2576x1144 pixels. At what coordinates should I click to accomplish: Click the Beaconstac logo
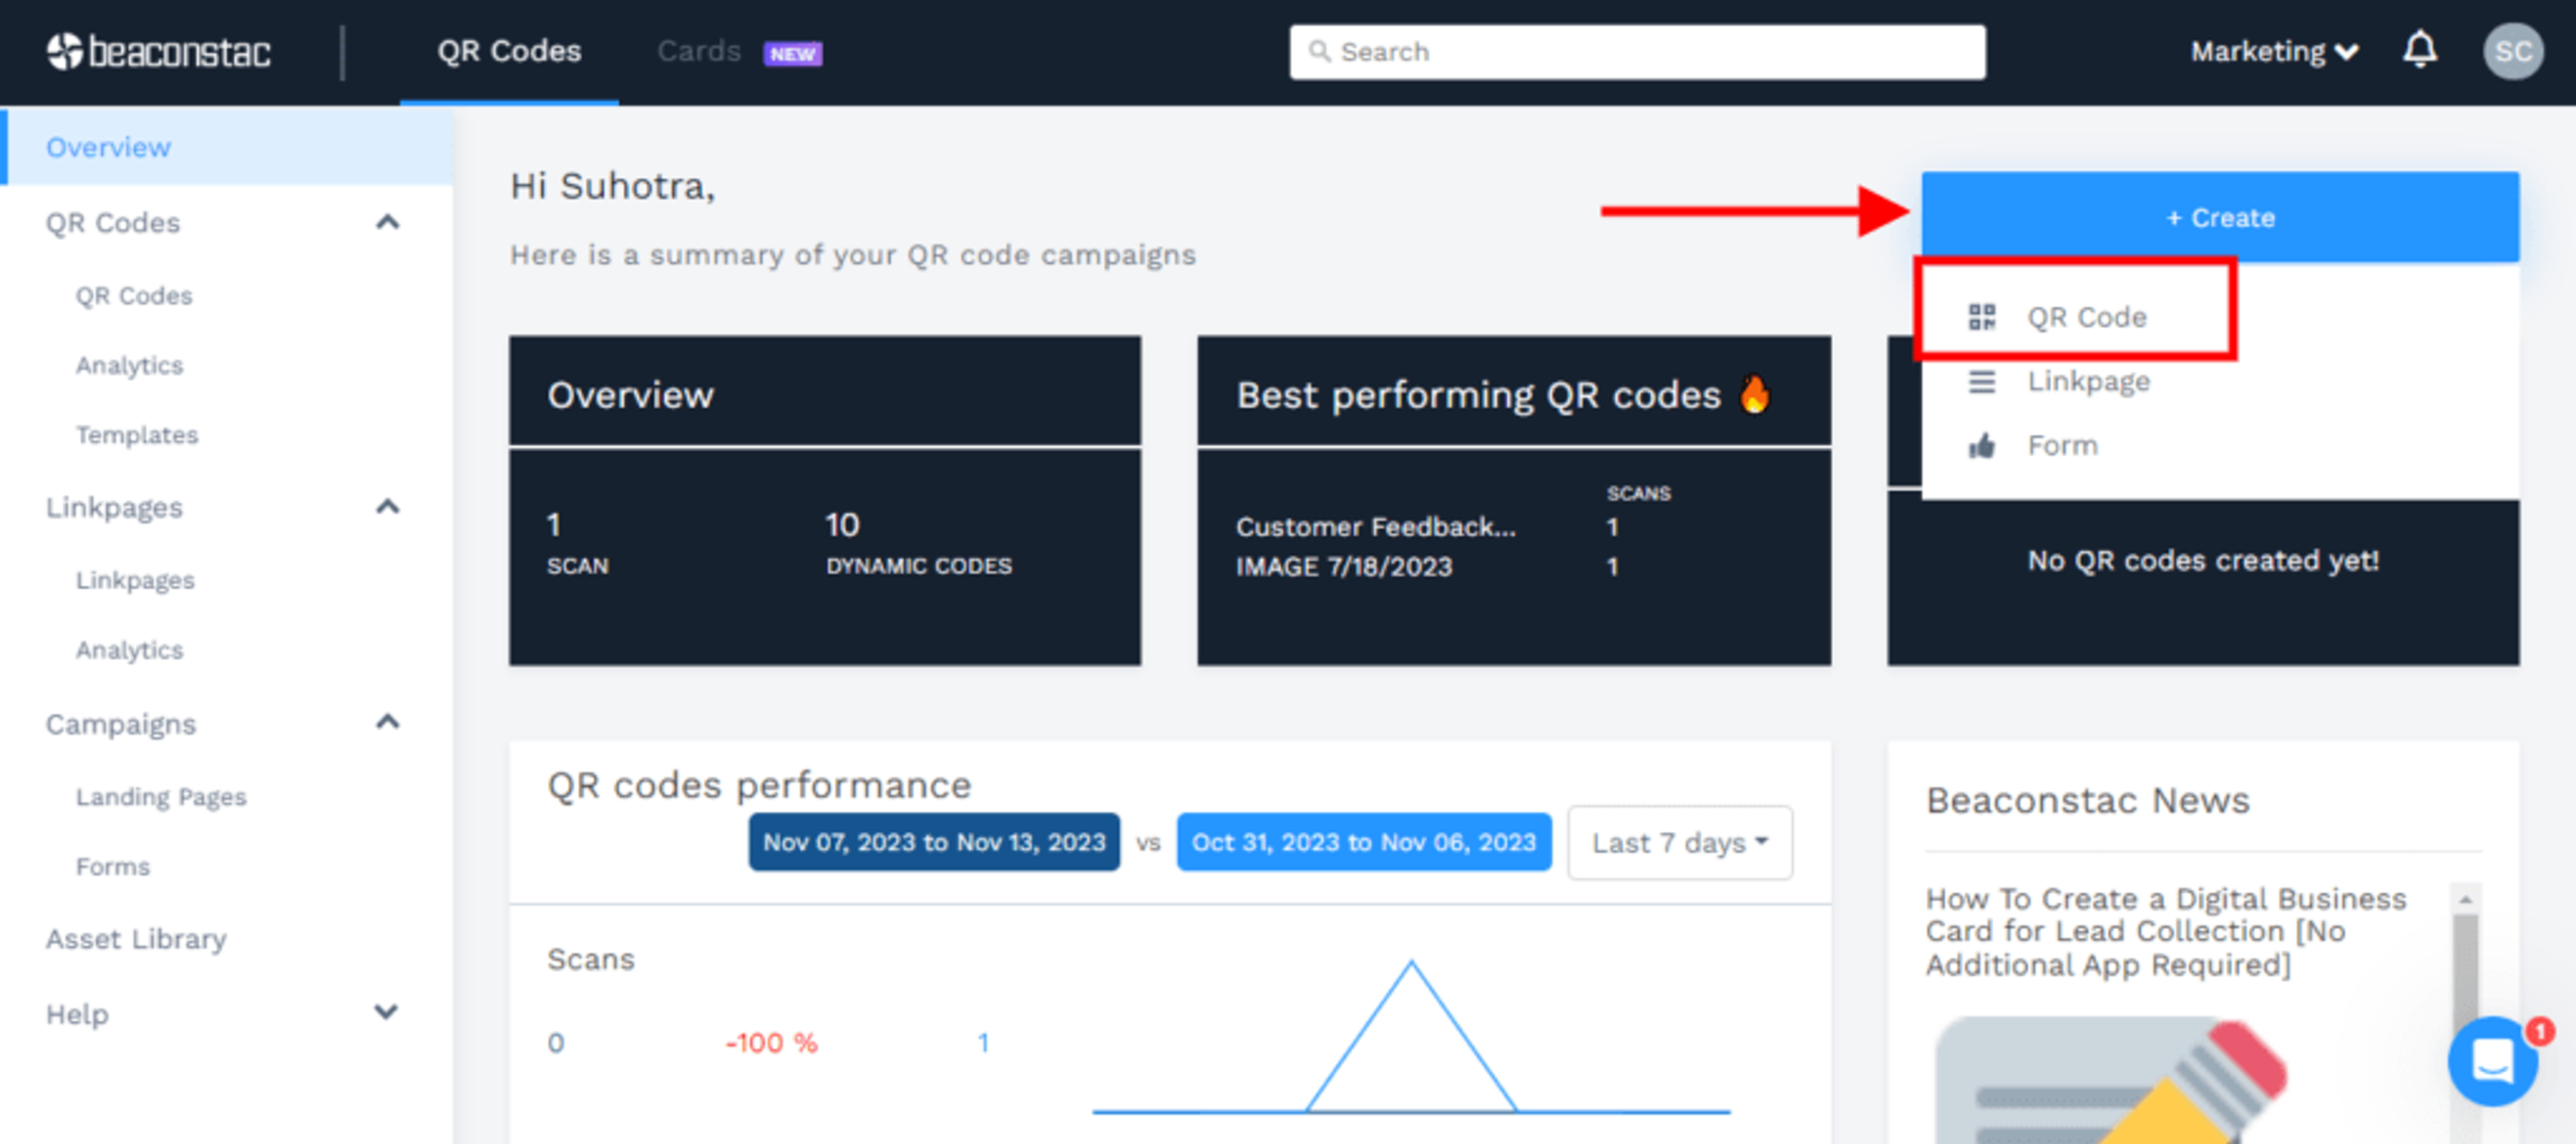click(159, 52)
